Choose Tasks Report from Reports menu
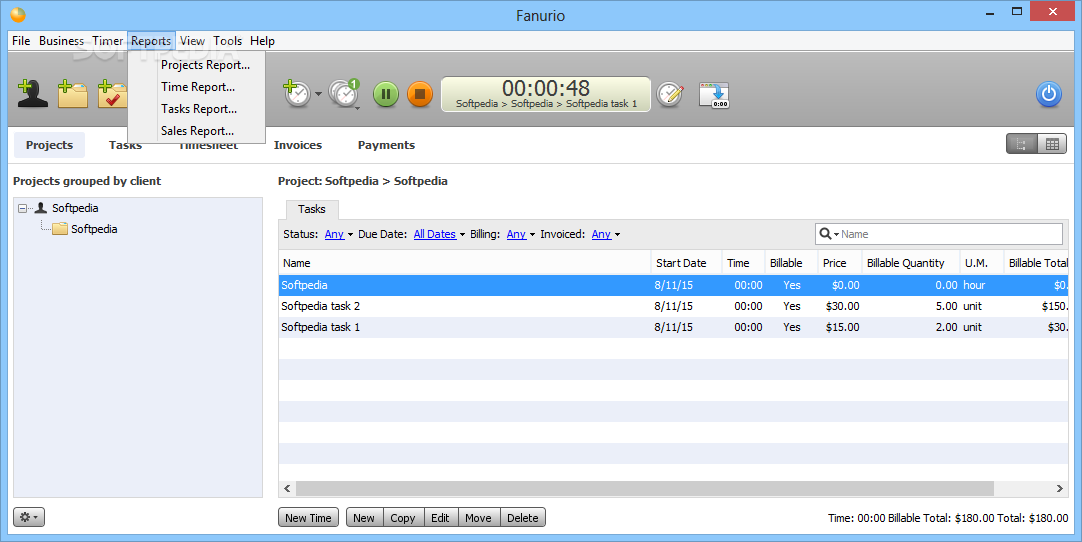Screen dimensions: 1082x542 (x=197, y=109)
